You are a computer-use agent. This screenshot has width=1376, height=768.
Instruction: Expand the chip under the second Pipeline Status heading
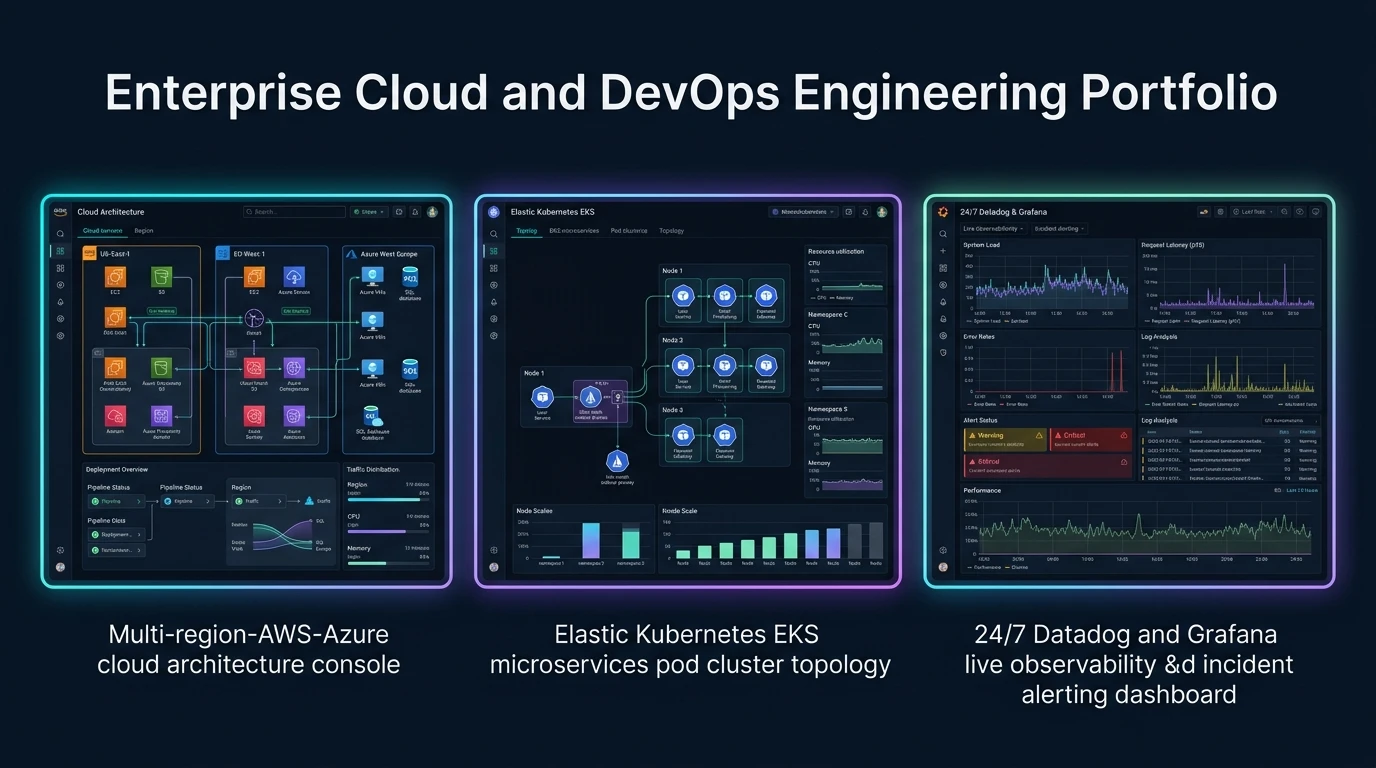pyautogui.click(x=188, y=501)
